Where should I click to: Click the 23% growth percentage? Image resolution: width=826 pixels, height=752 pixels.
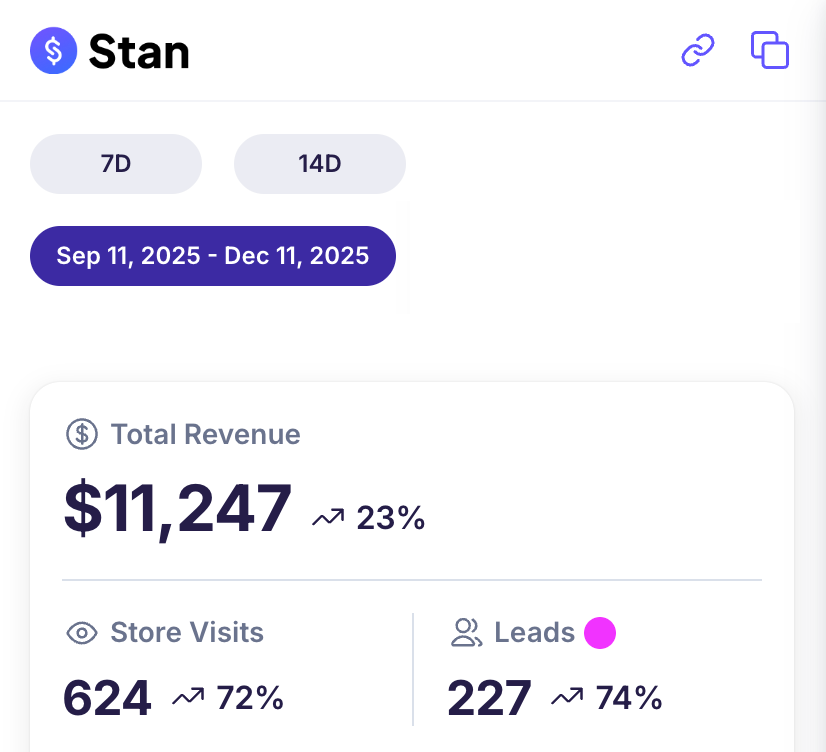[x=391, y=517]
